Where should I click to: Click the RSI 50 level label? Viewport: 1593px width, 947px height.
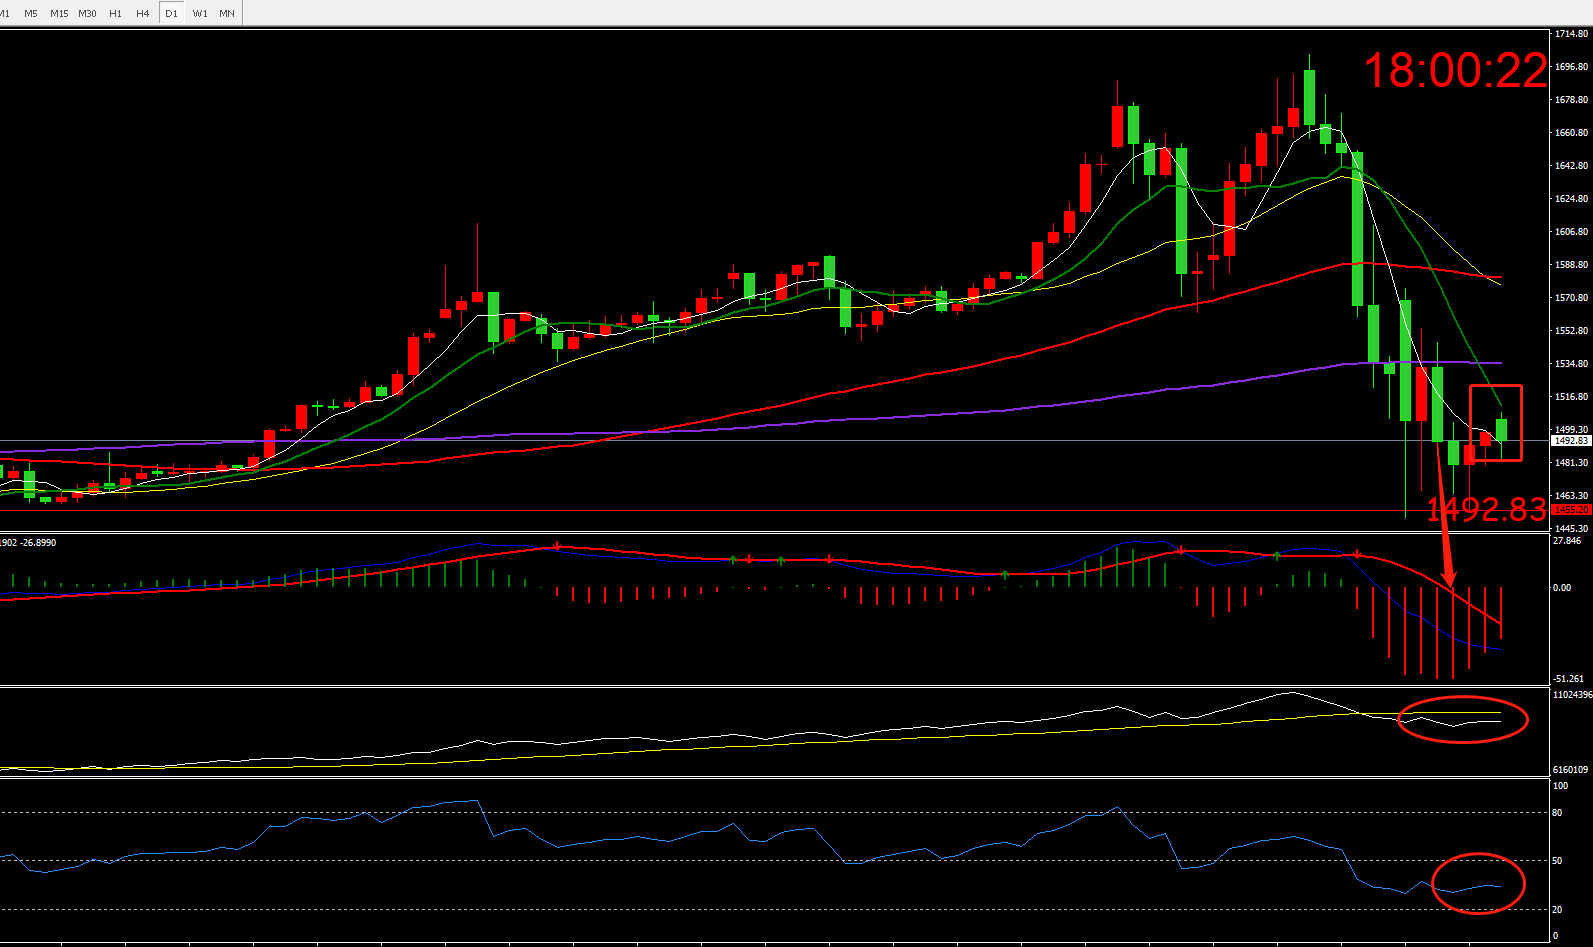1557,861
